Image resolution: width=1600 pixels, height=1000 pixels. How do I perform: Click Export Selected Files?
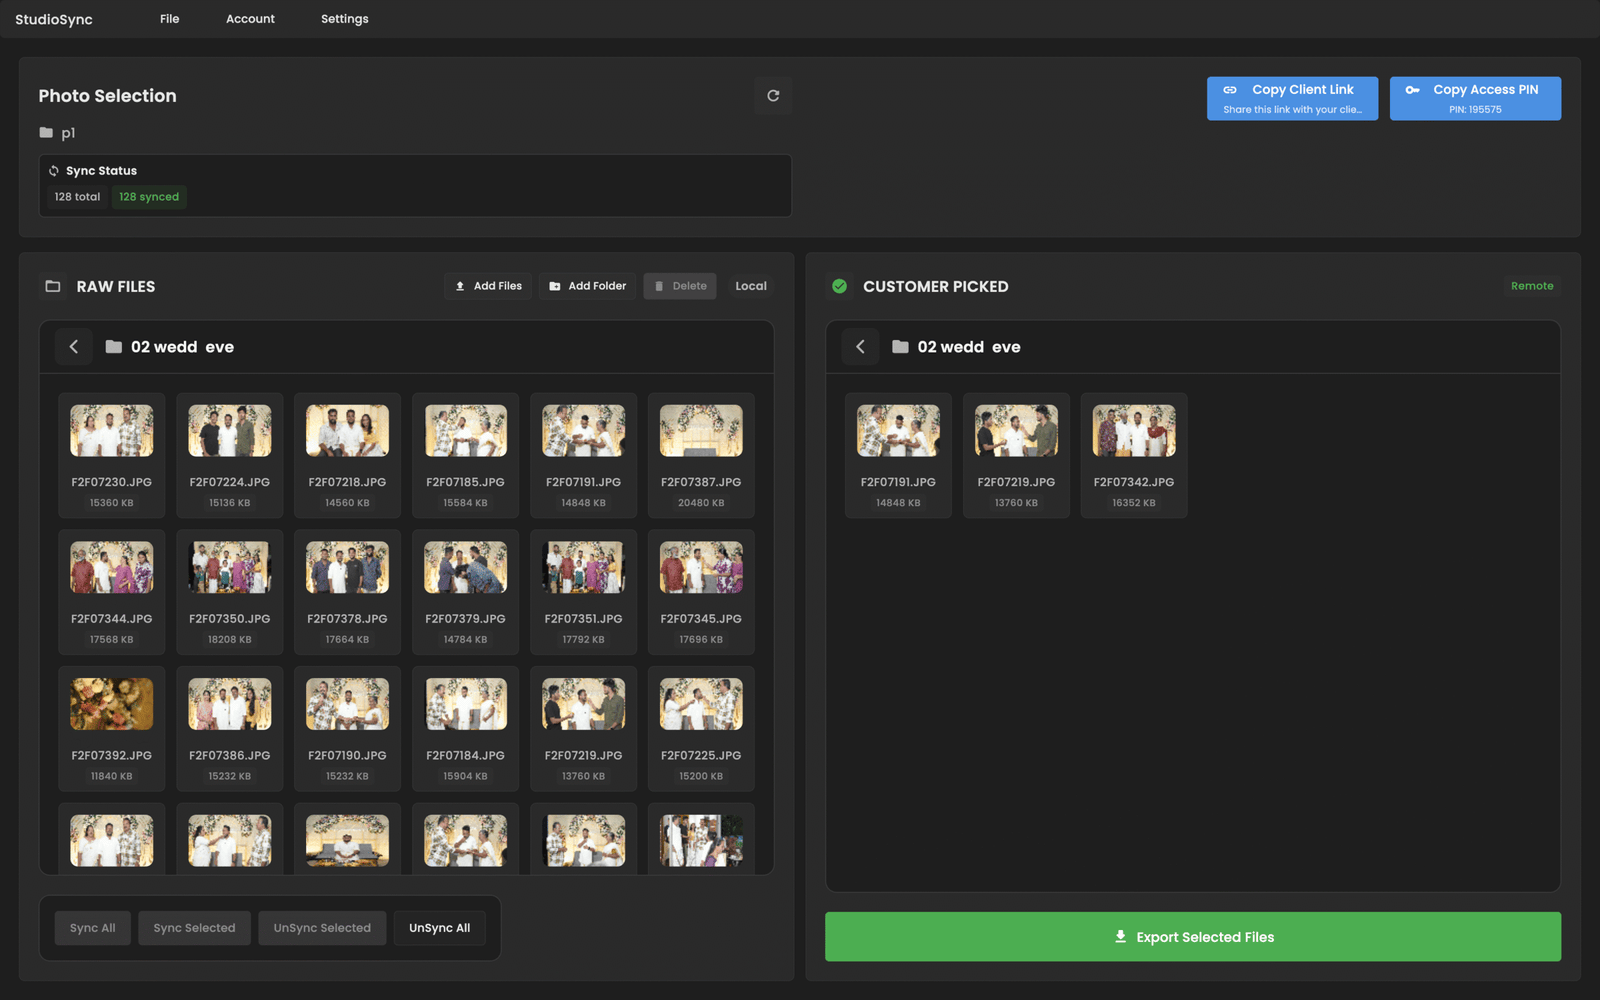tap(1192, 937)
